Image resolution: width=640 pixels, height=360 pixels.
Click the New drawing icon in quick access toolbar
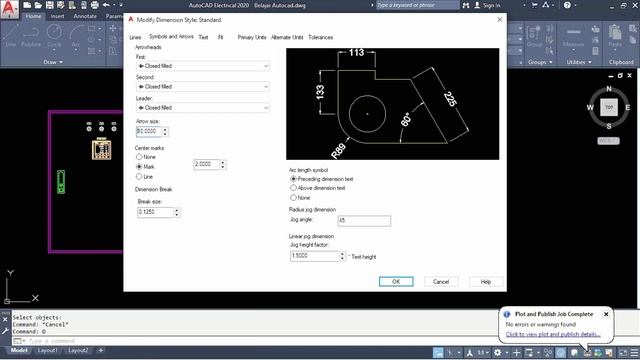coord(27,5)
